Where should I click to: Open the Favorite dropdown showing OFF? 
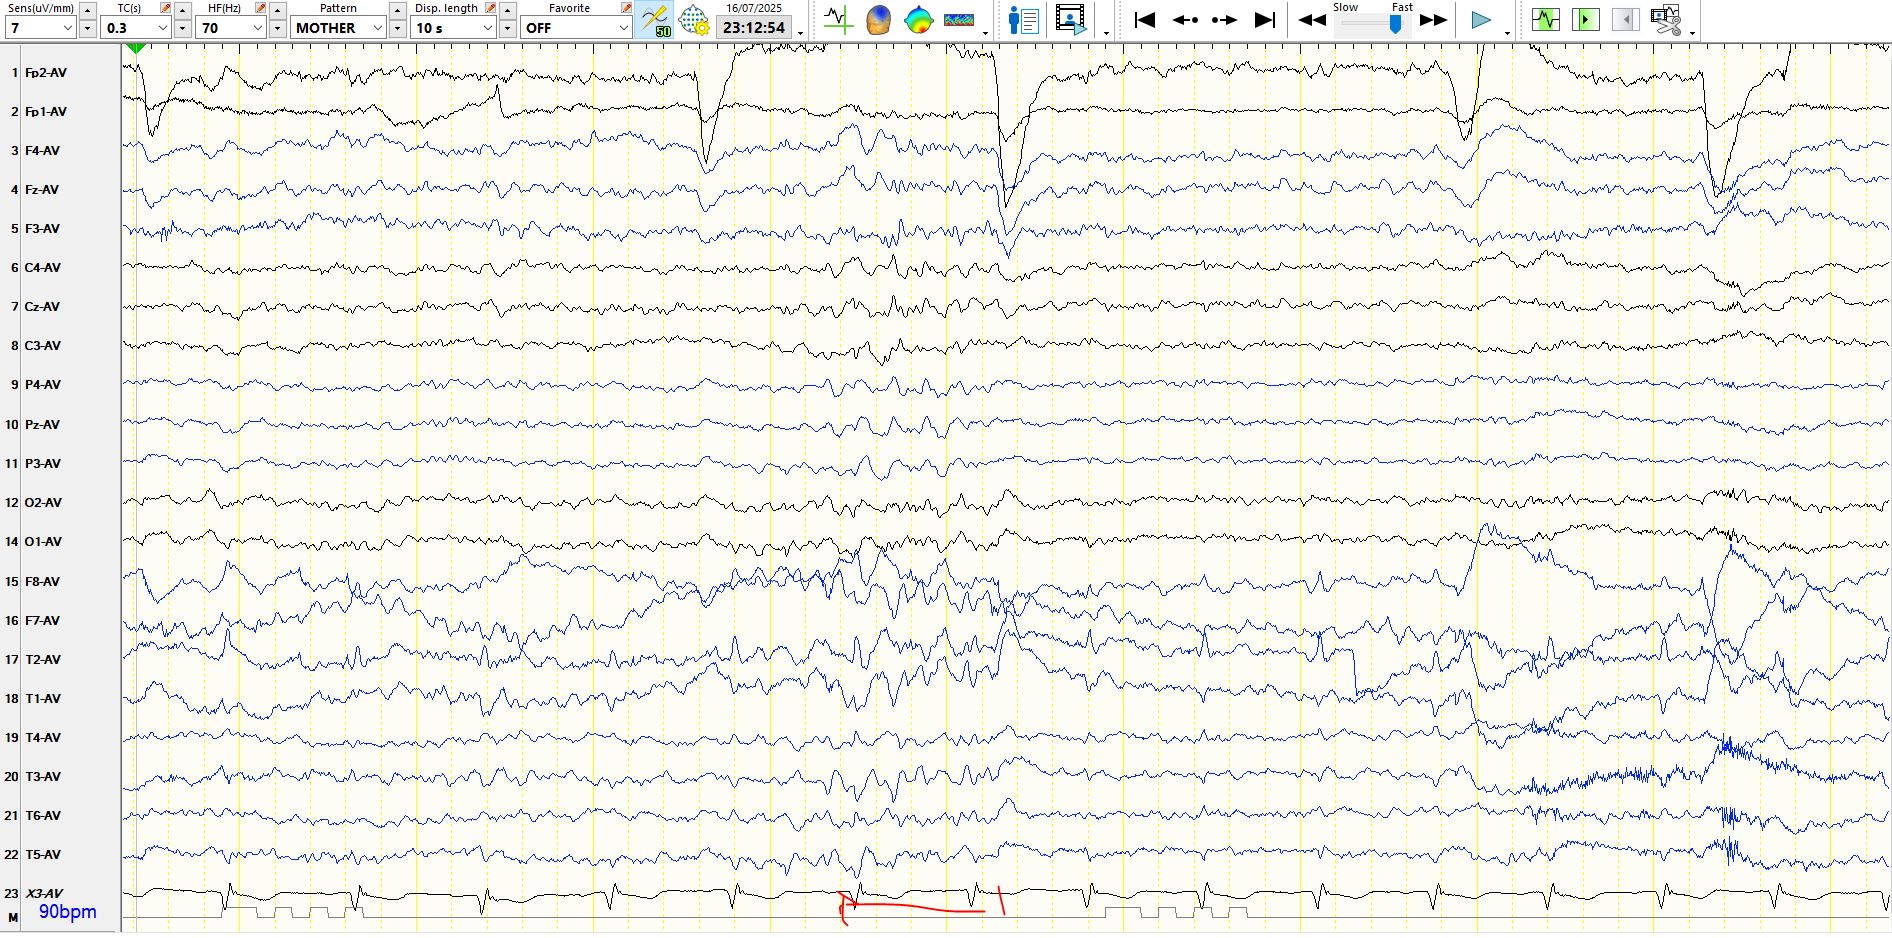[577, 28]
